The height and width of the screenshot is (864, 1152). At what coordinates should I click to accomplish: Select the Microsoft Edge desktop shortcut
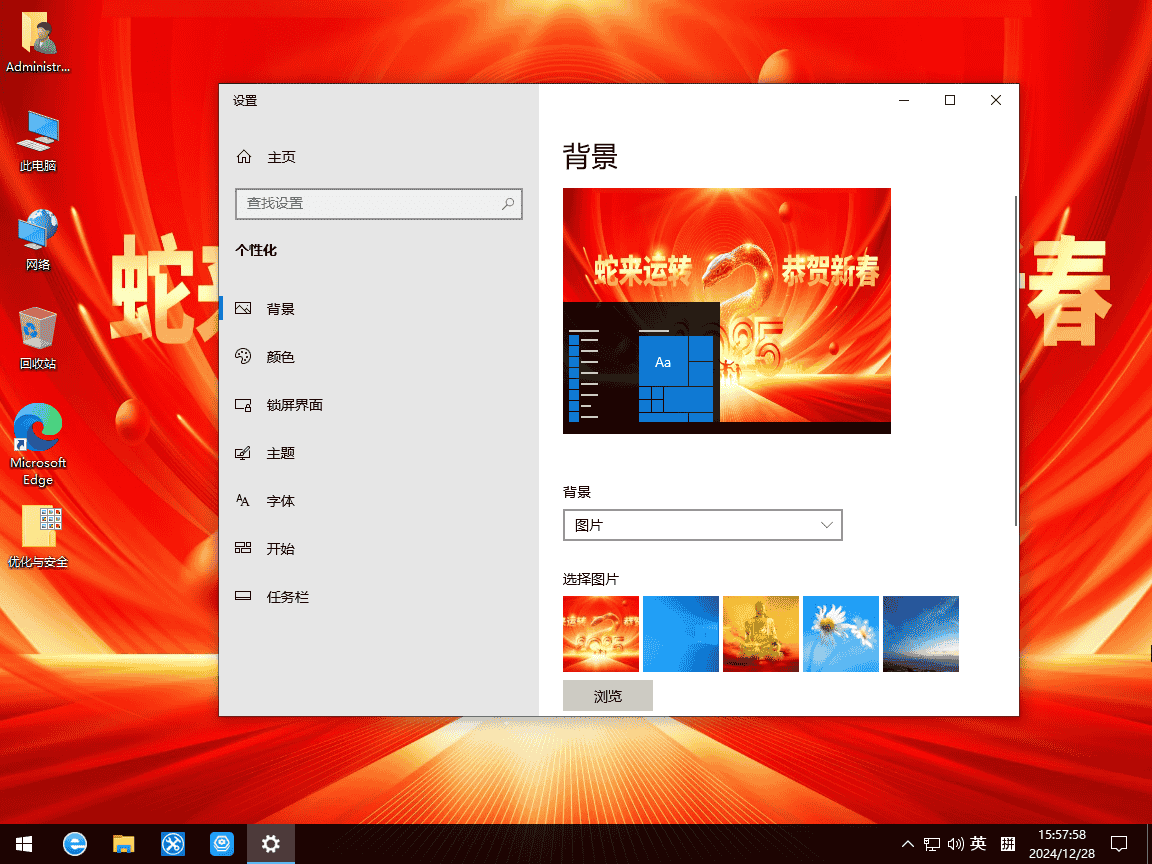pyautogui.click(x=37, y=444)
